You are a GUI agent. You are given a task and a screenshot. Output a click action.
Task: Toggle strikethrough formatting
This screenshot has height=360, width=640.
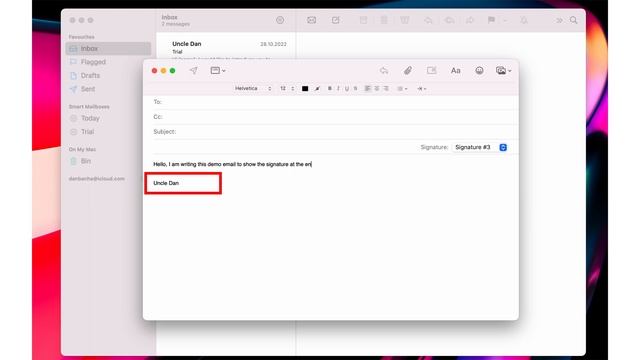coord(356,89)
